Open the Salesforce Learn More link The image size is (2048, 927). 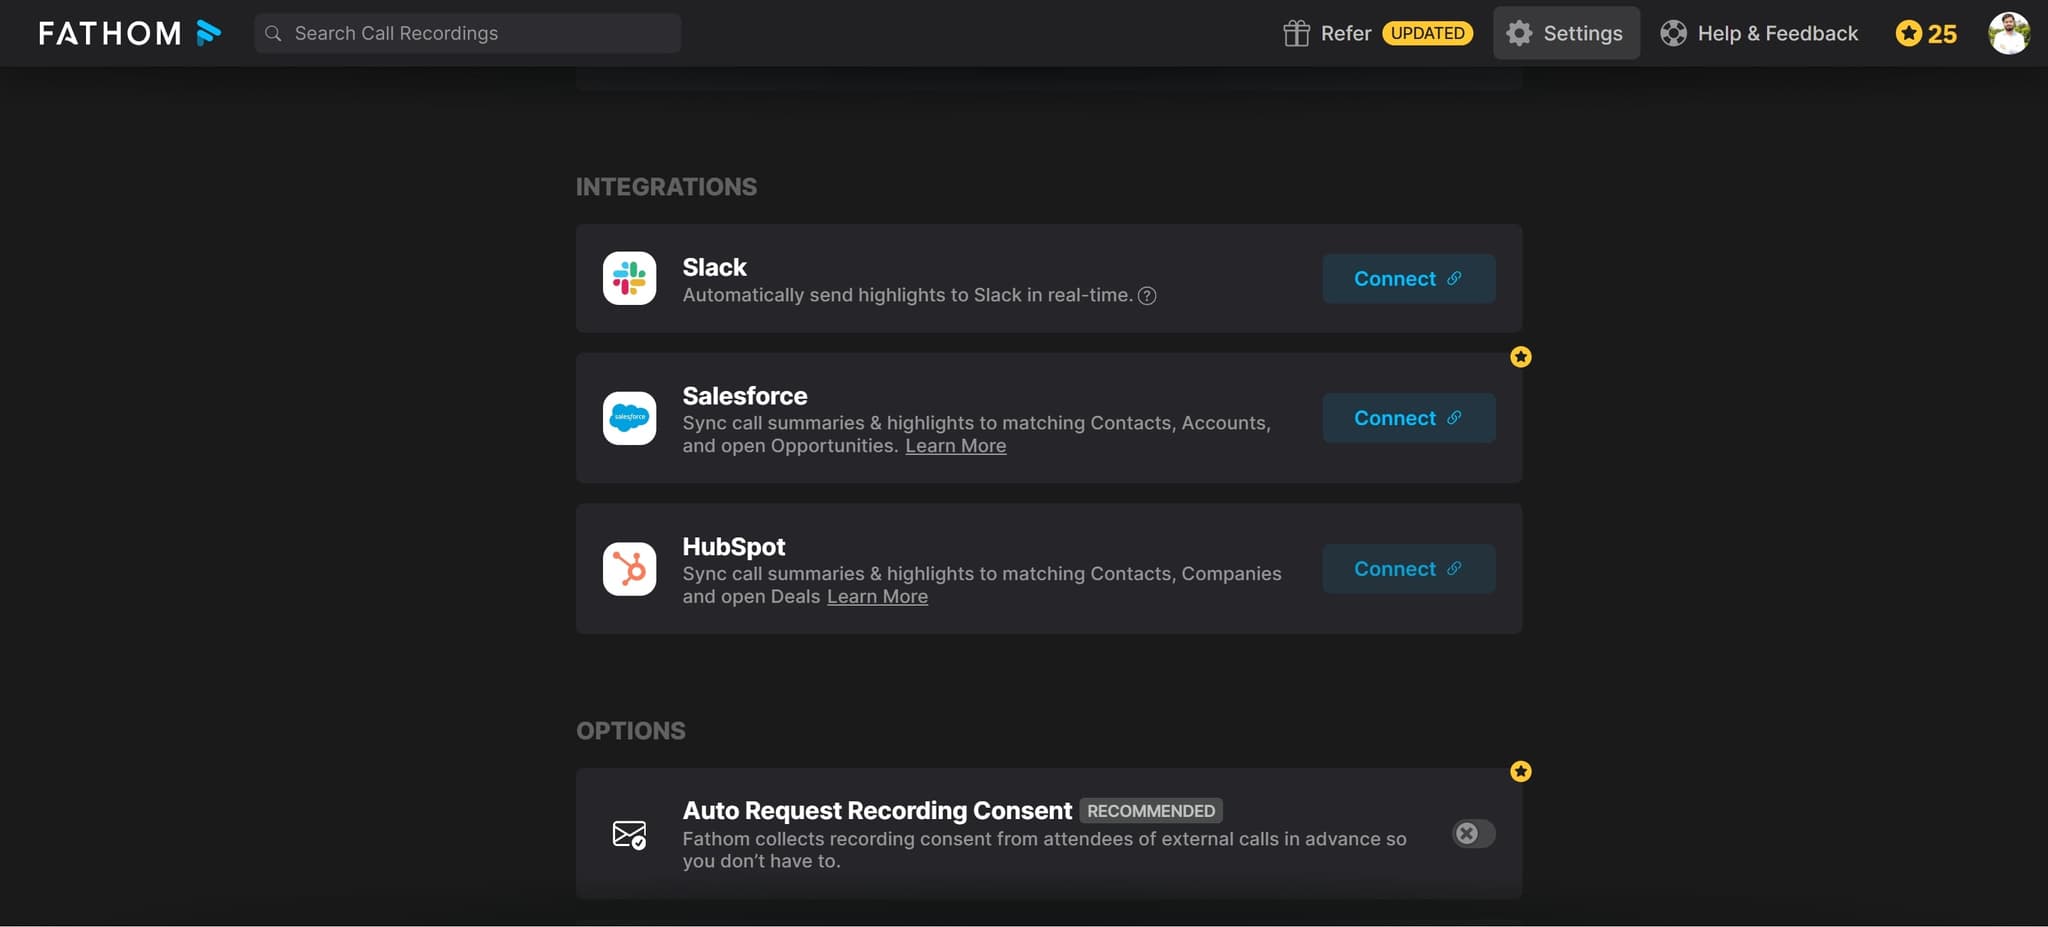click(955, 445)
